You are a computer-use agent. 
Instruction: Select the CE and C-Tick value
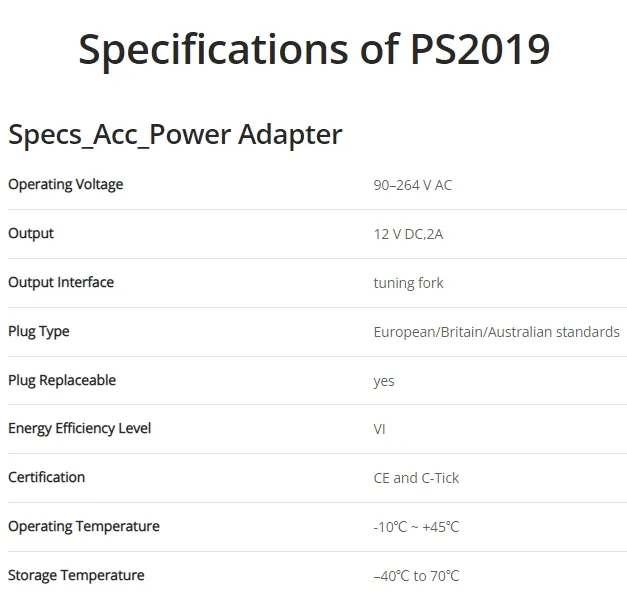pos(416,478)
